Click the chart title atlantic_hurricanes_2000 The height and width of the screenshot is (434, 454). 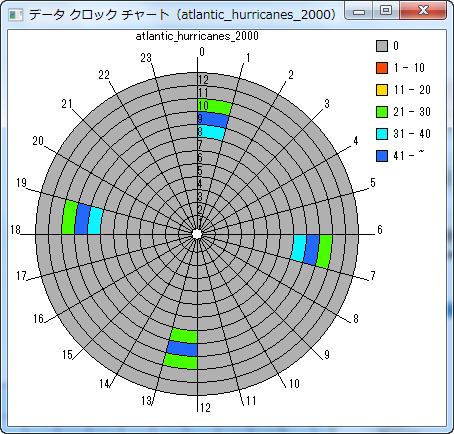pyautogui.click(x=197, y=36)
